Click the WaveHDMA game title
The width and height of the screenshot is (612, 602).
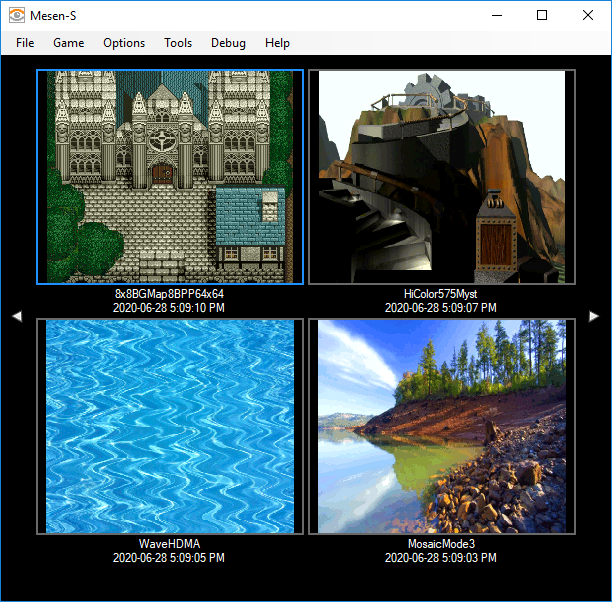(169, 544)
